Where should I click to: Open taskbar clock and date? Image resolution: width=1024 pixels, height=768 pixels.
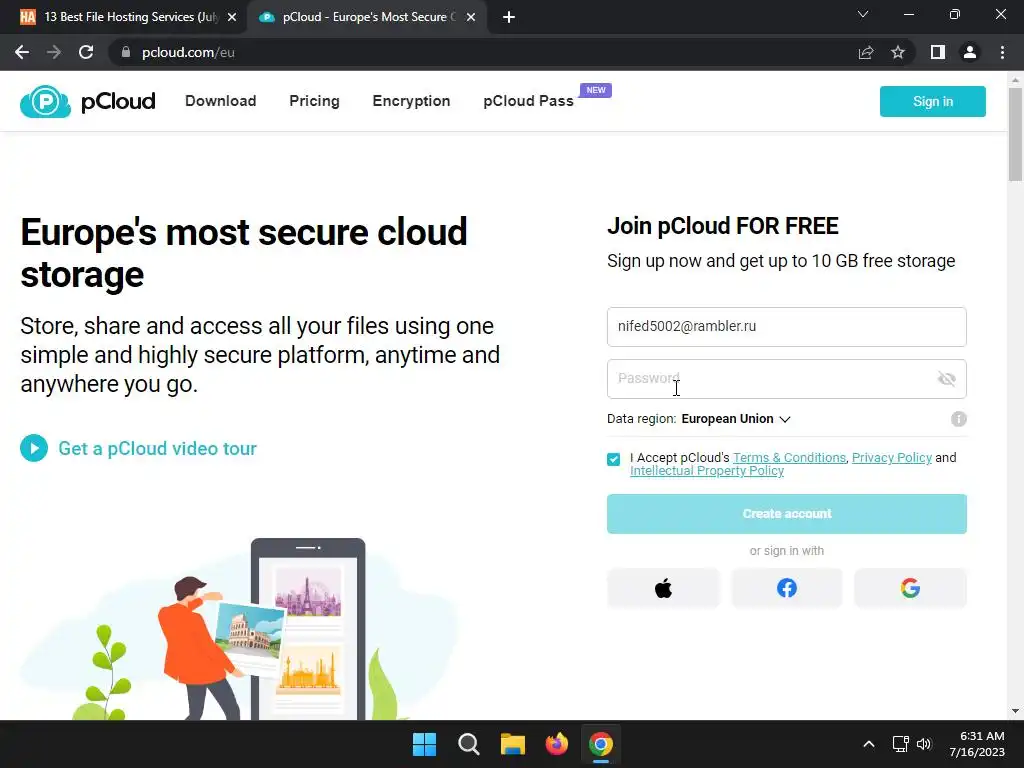tap(977, 744)
